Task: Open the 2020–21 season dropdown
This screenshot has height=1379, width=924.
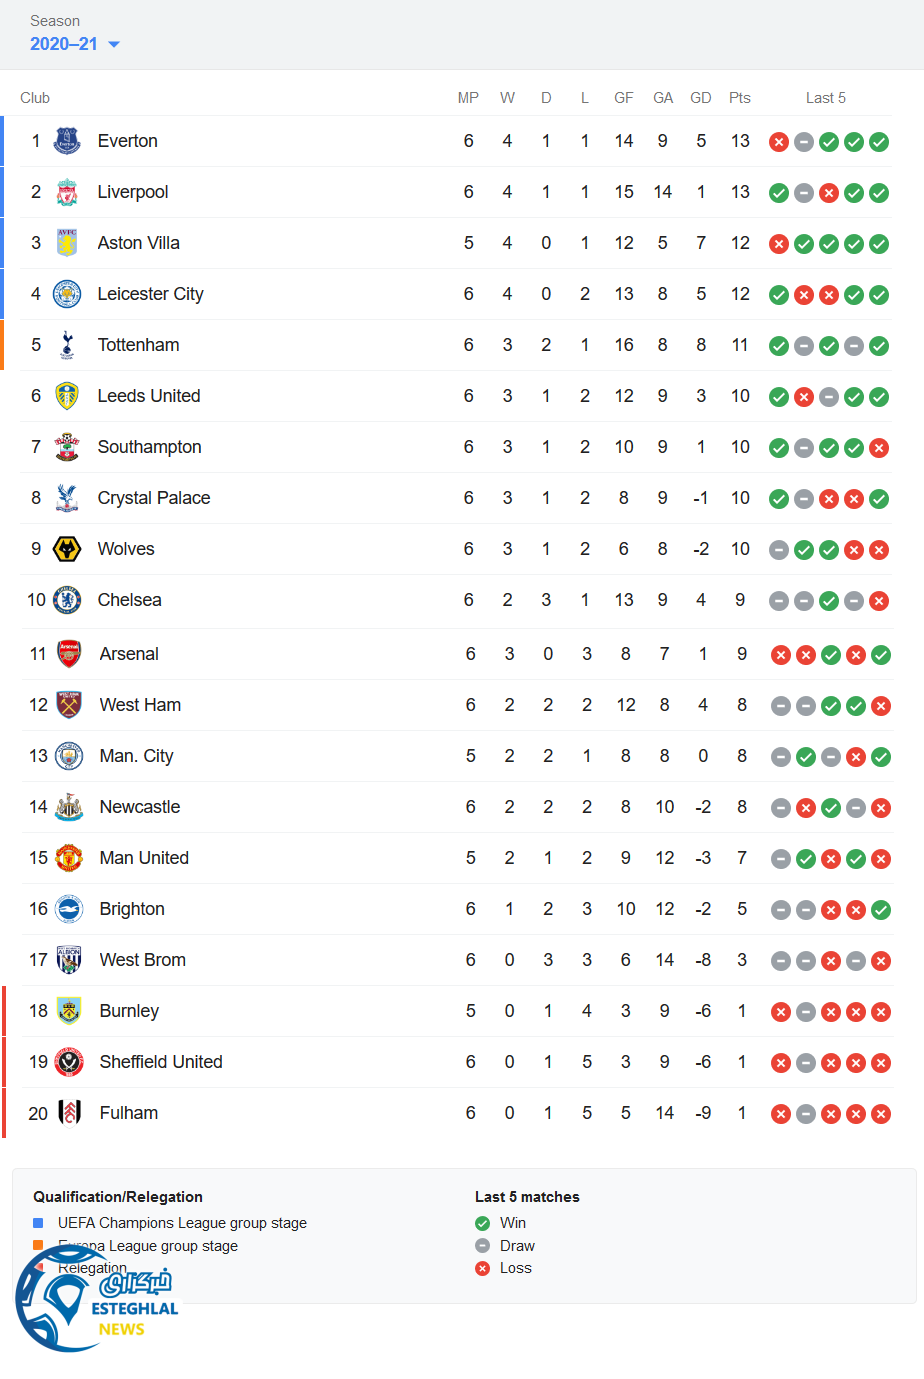Action: coord(75,44)
